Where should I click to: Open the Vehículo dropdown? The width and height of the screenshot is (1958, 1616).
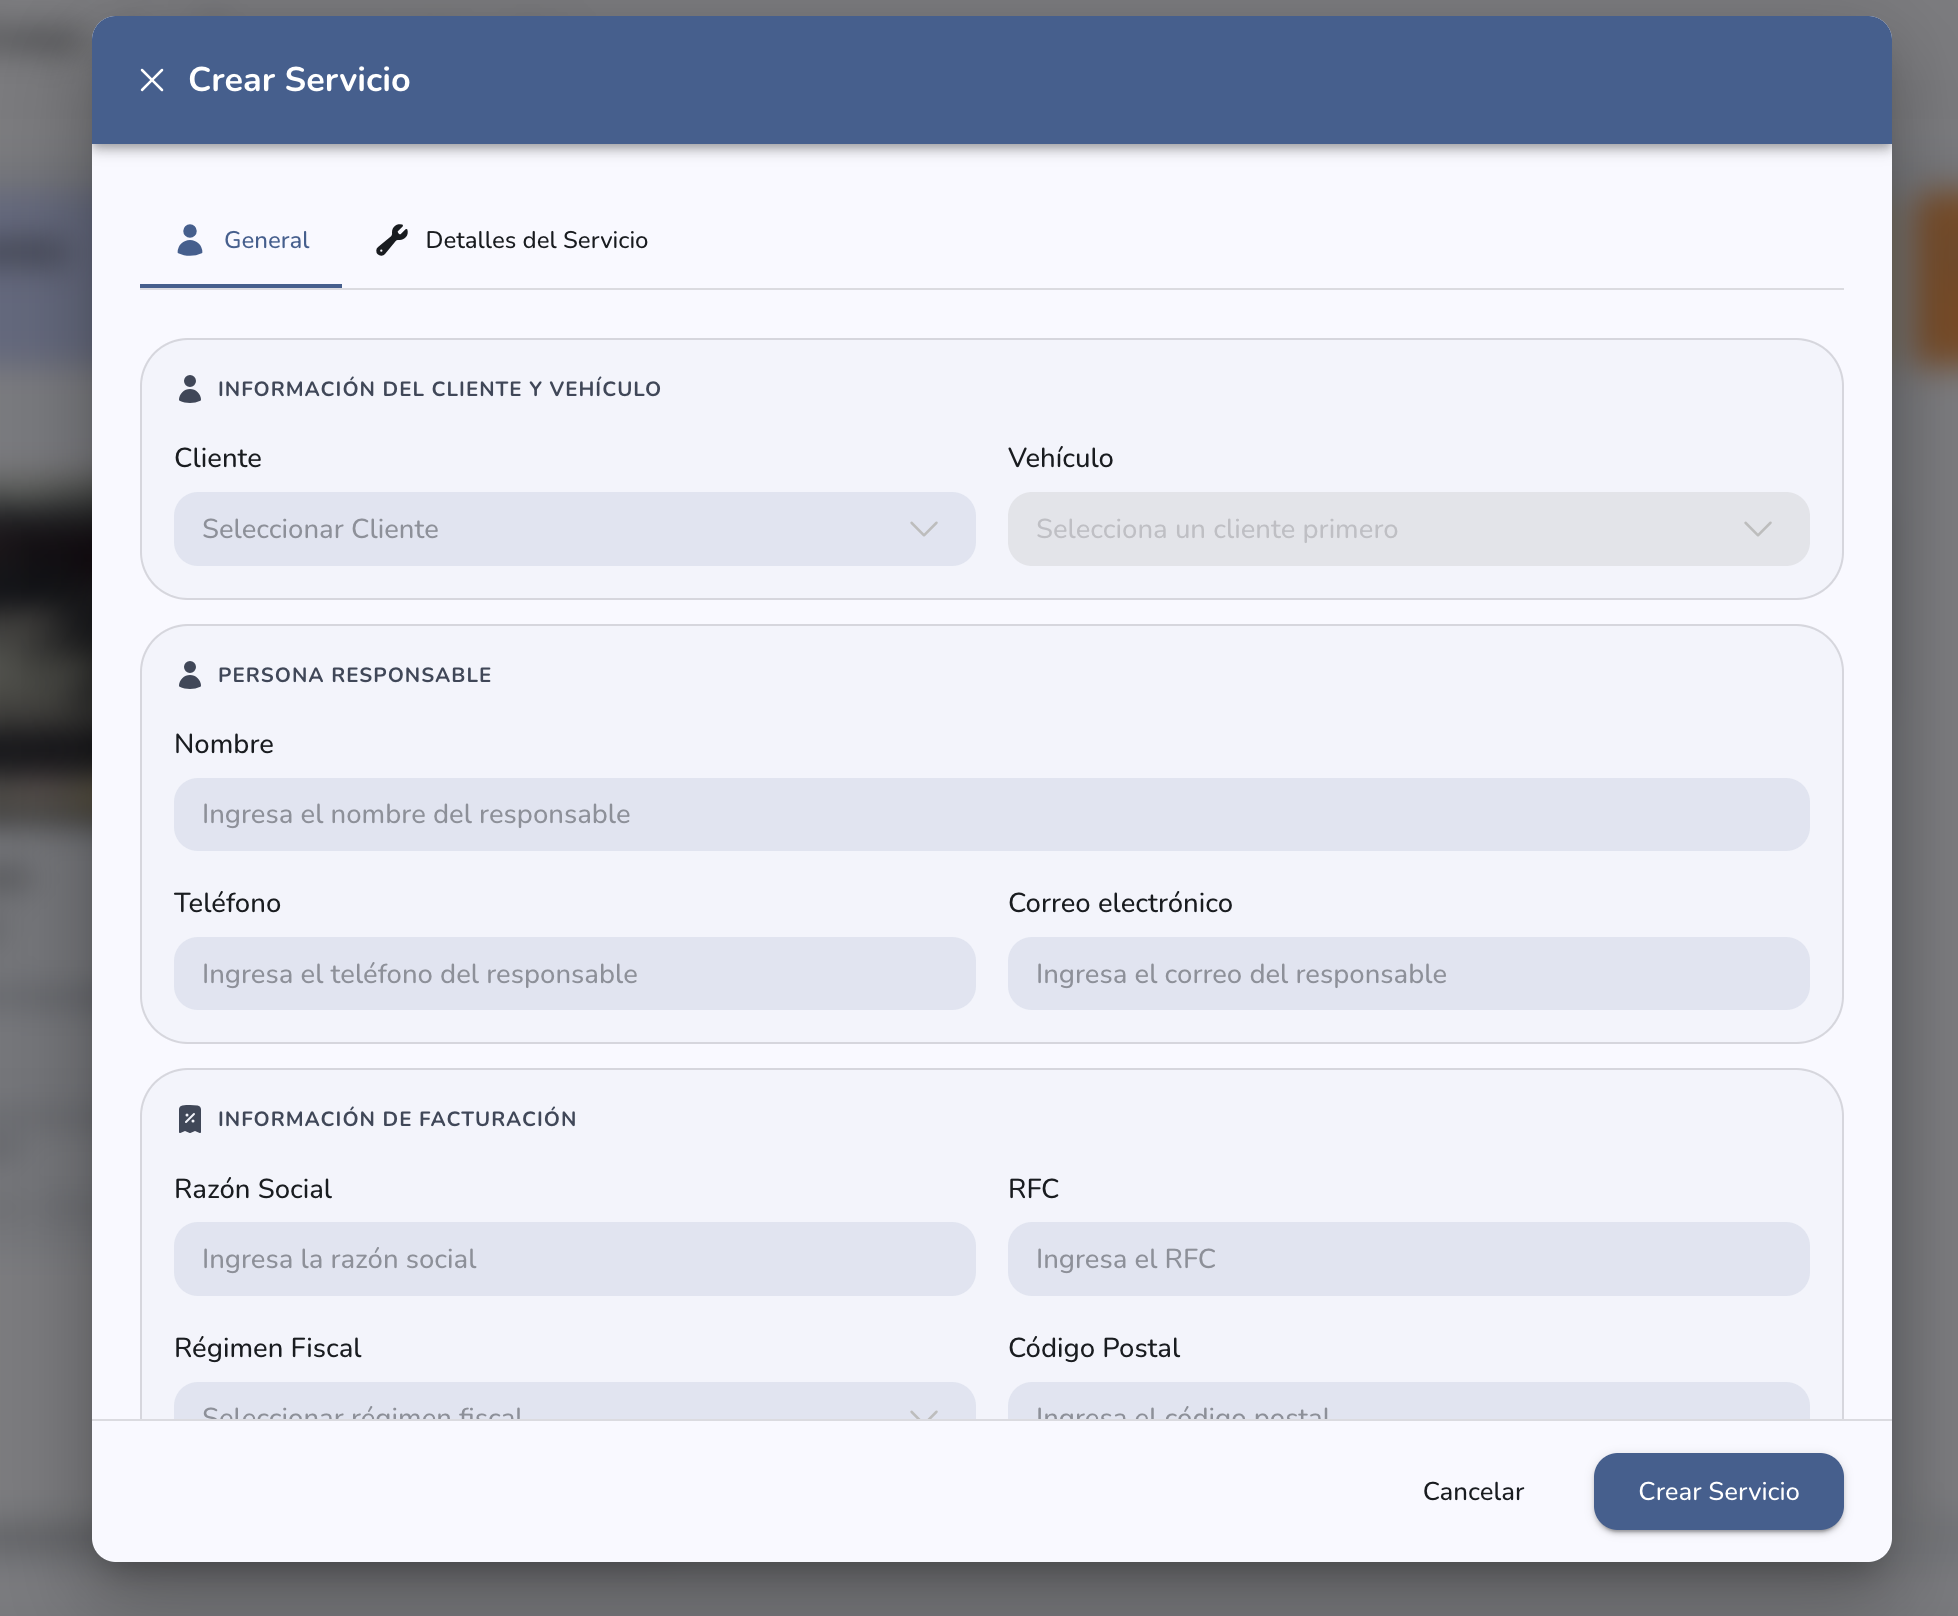click(x=1409, y=529)
